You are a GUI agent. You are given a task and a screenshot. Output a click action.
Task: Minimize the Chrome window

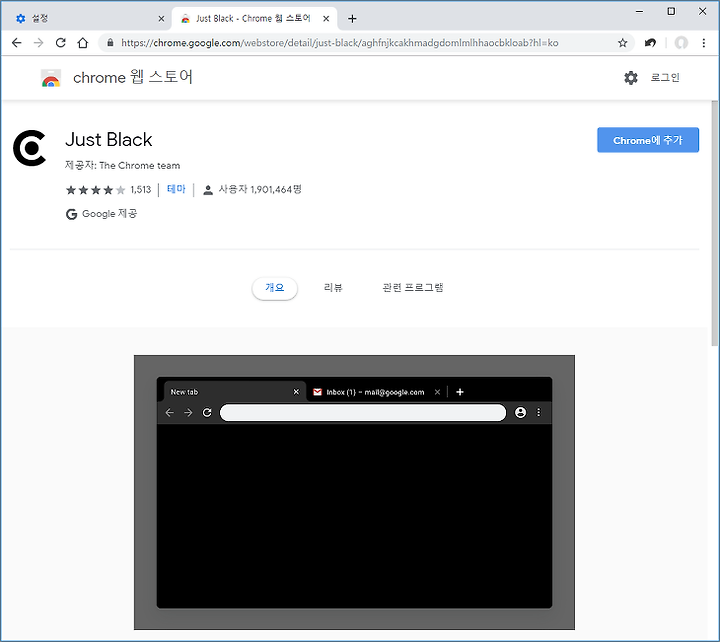[x=639, y=11]
